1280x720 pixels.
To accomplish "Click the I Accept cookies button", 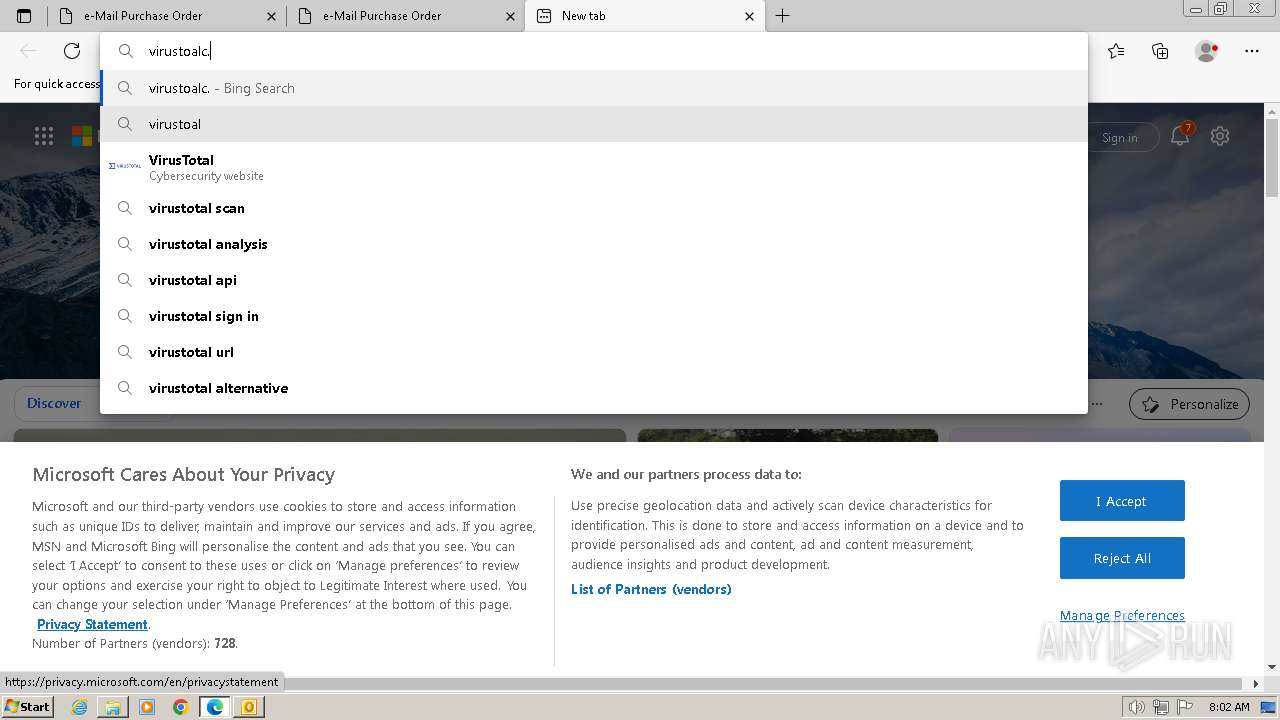I will tap(1122, 501).
